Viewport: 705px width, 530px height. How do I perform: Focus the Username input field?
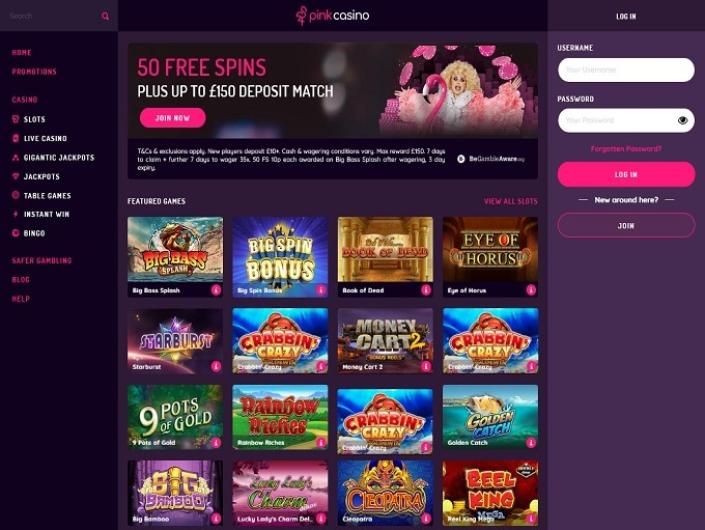click(x=626, y=70)
